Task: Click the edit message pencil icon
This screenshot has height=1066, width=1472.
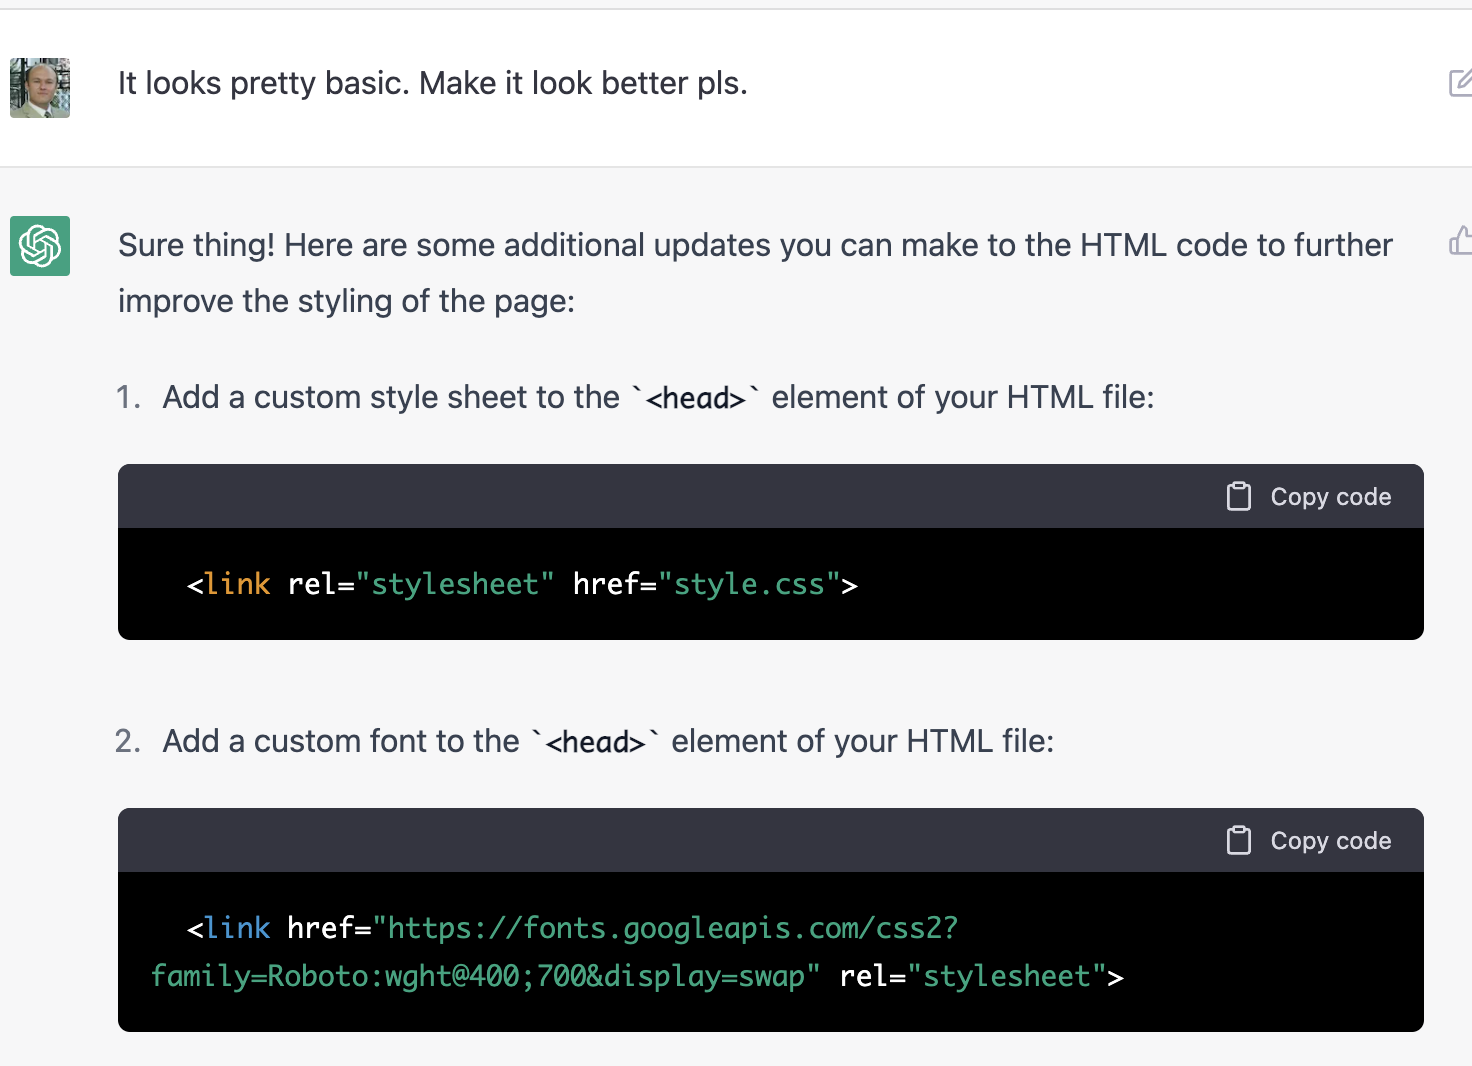Action: click(x=1461, y=82)
